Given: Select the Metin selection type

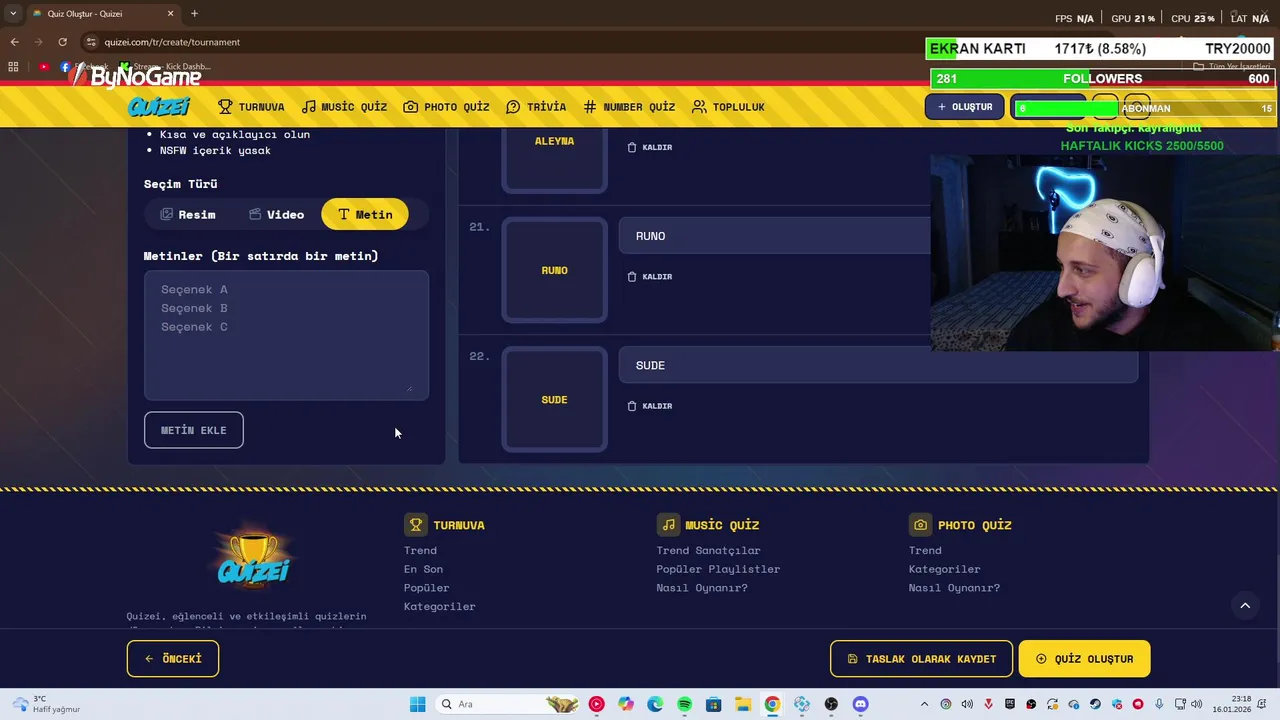Looking at the screenshot, I should click(365, 214).
